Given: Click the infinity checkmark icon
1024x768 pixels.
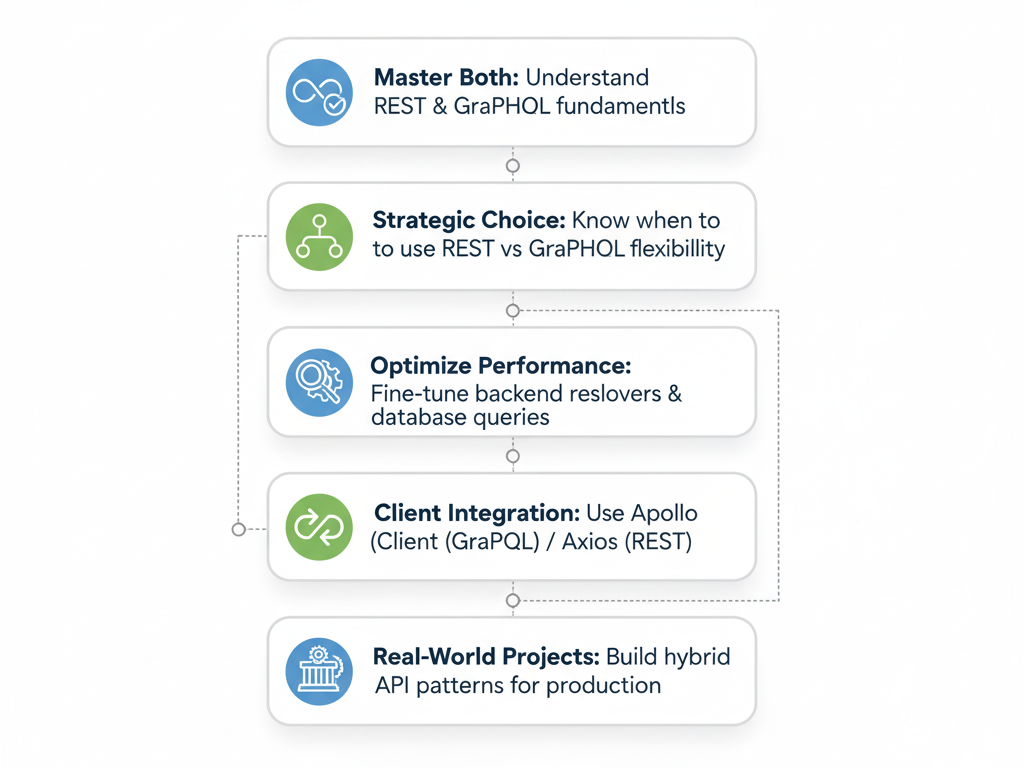Looking at the screenshot, I should (x=319, y=93).
